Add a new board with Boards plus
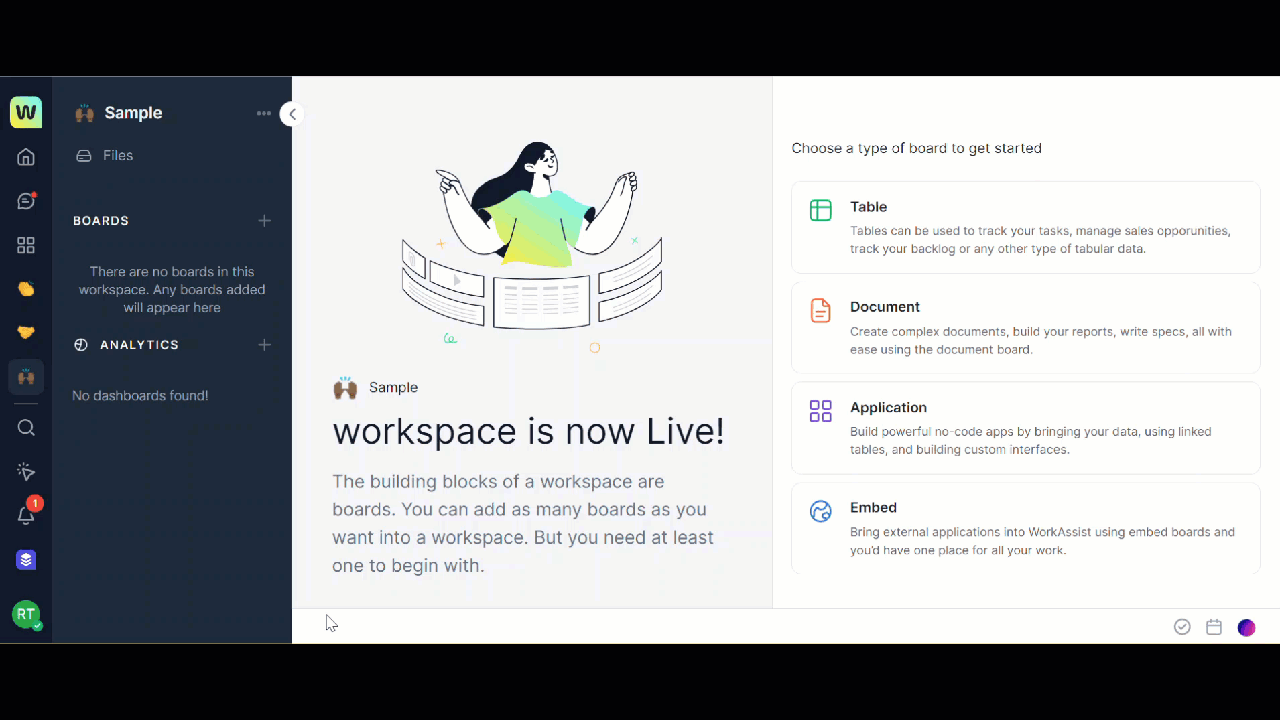This screenshot has height=720, width=1280. tap(264, 221)
